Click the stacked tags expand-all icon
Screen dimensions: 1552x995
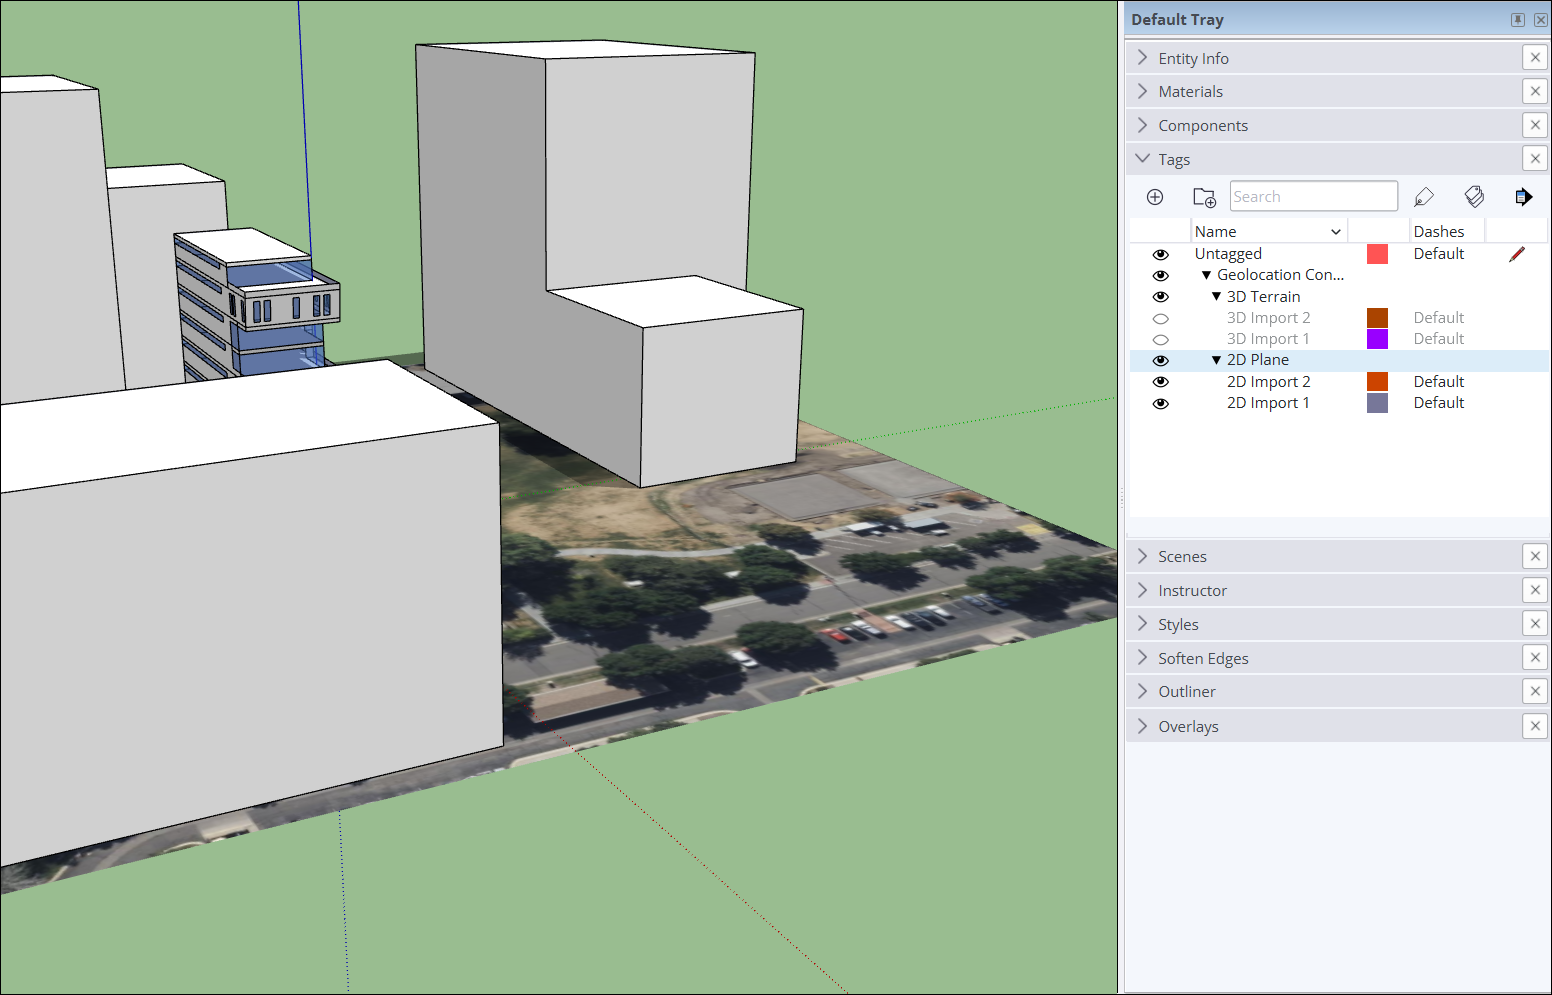point(1475,196)
